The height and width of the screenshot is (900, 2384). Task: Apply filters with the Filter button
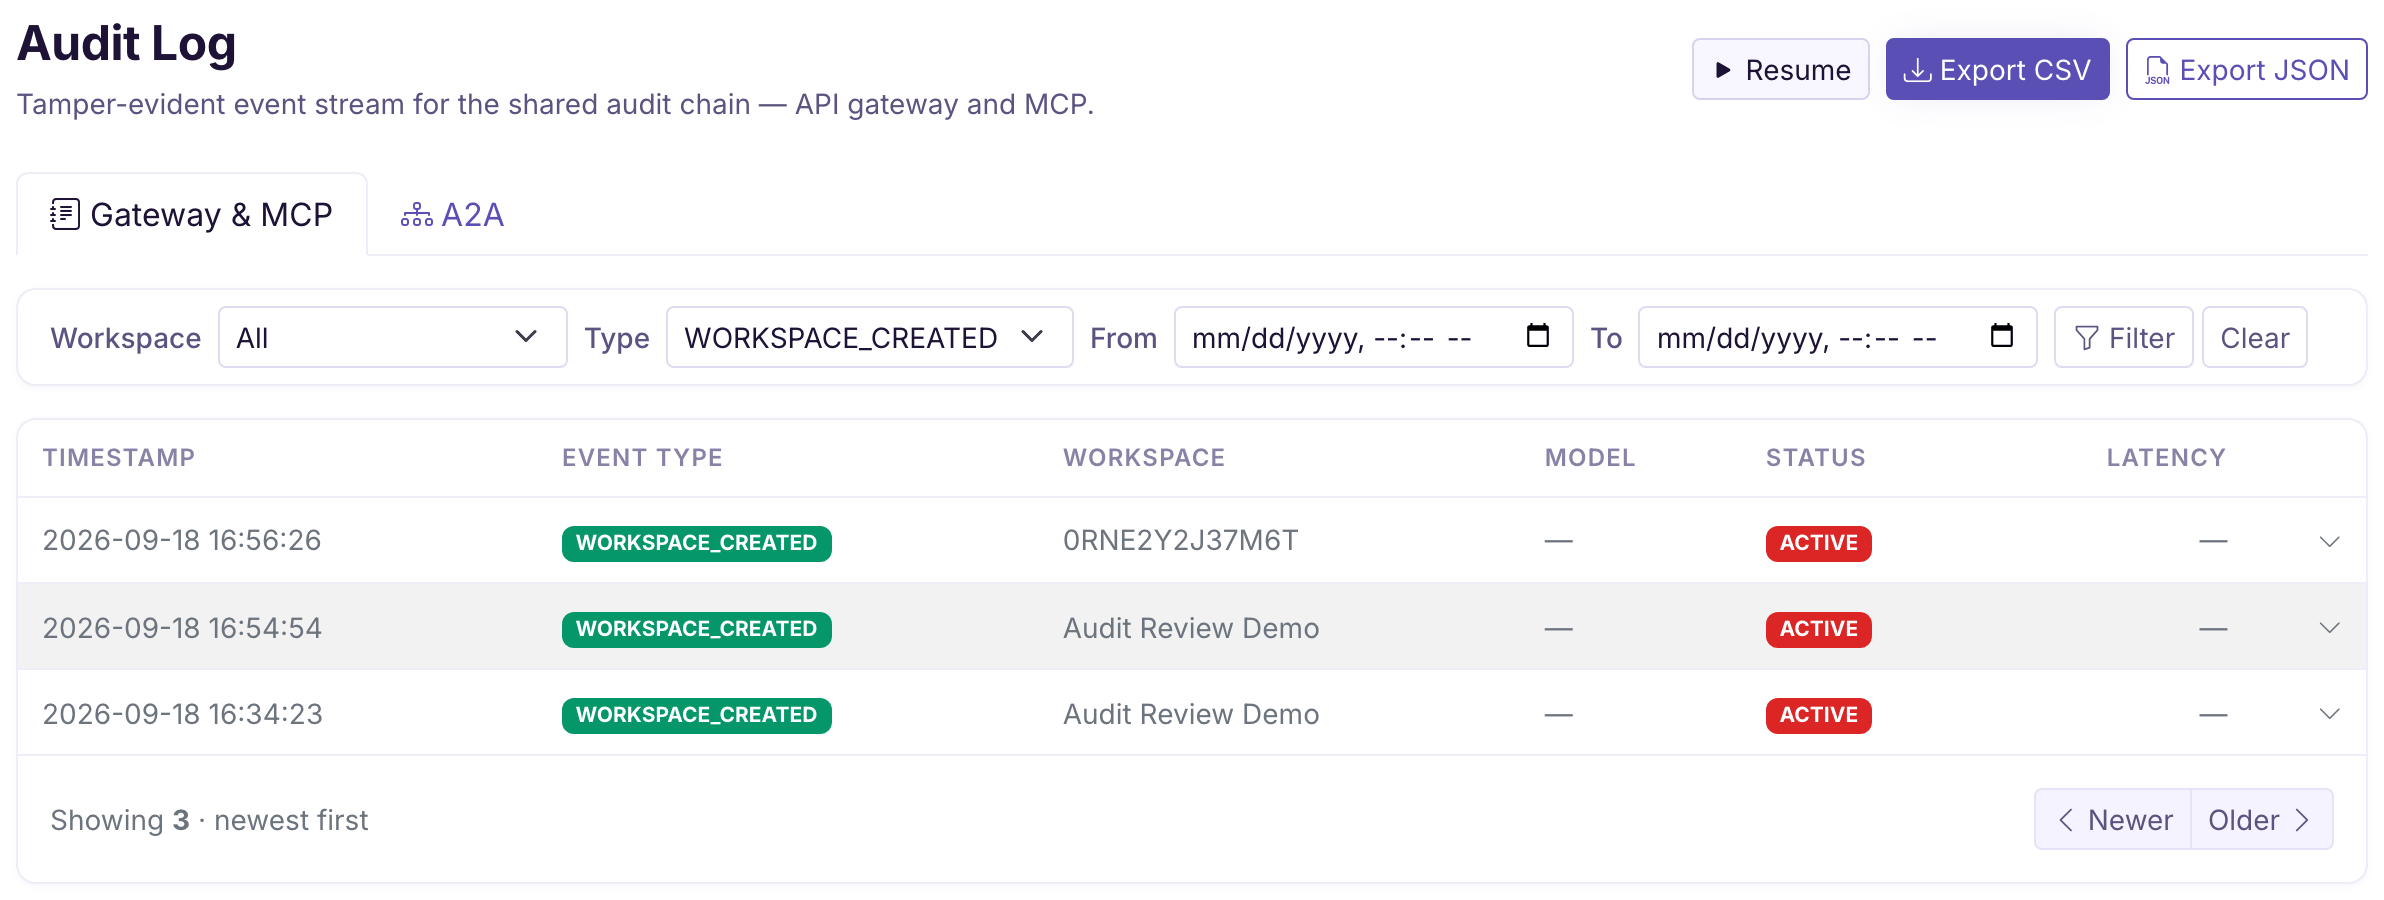pyautogui.click(x=2123, y=337)
